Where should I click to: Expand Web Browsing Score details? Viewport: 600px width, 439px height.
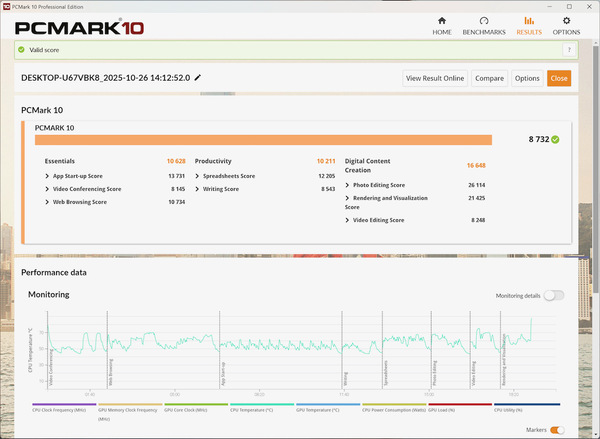[47, 202]
